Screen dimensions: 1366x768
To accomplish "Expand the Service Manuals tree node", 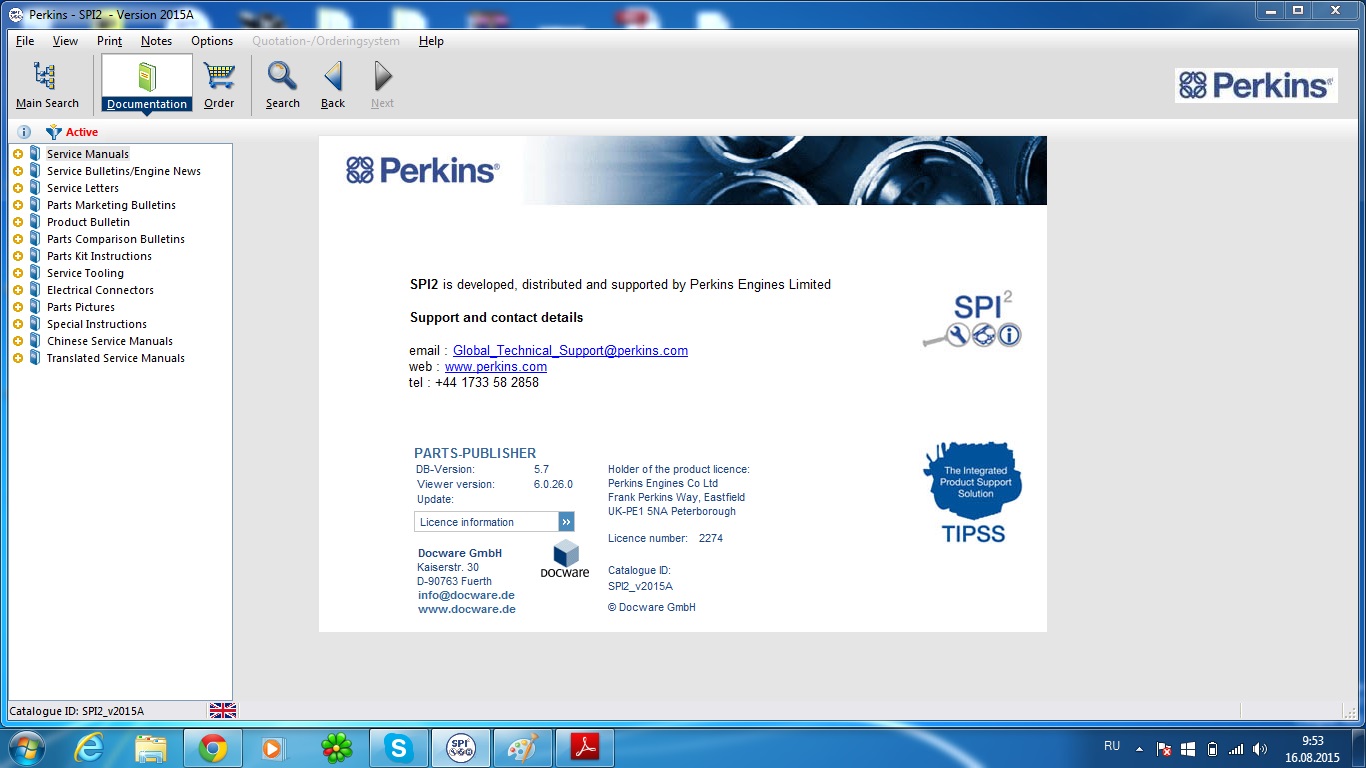I will coord(18,154).
